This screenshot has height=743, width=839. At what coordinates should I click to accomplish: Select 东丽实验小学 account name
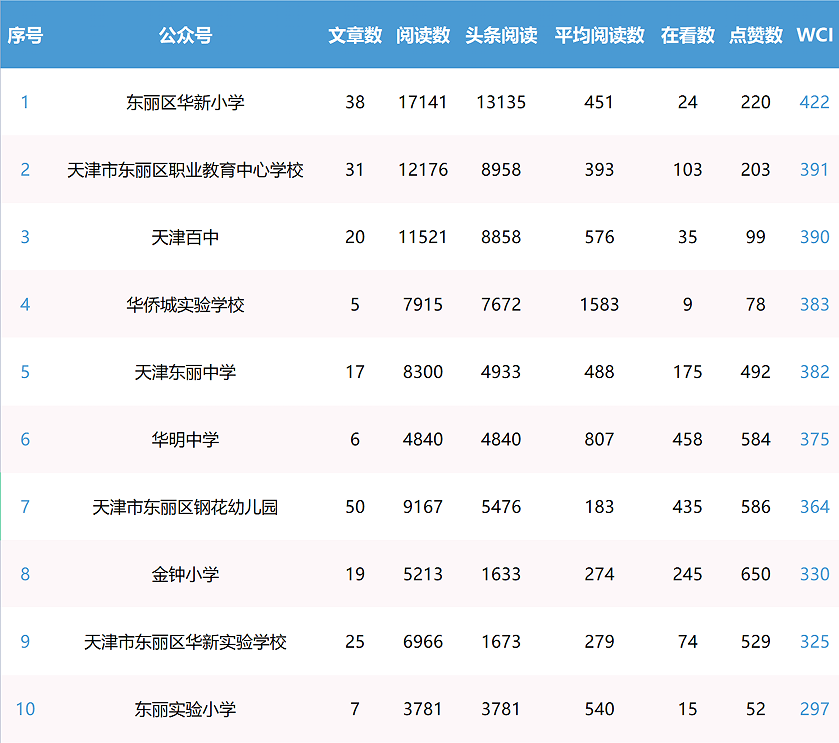[185, 709]
